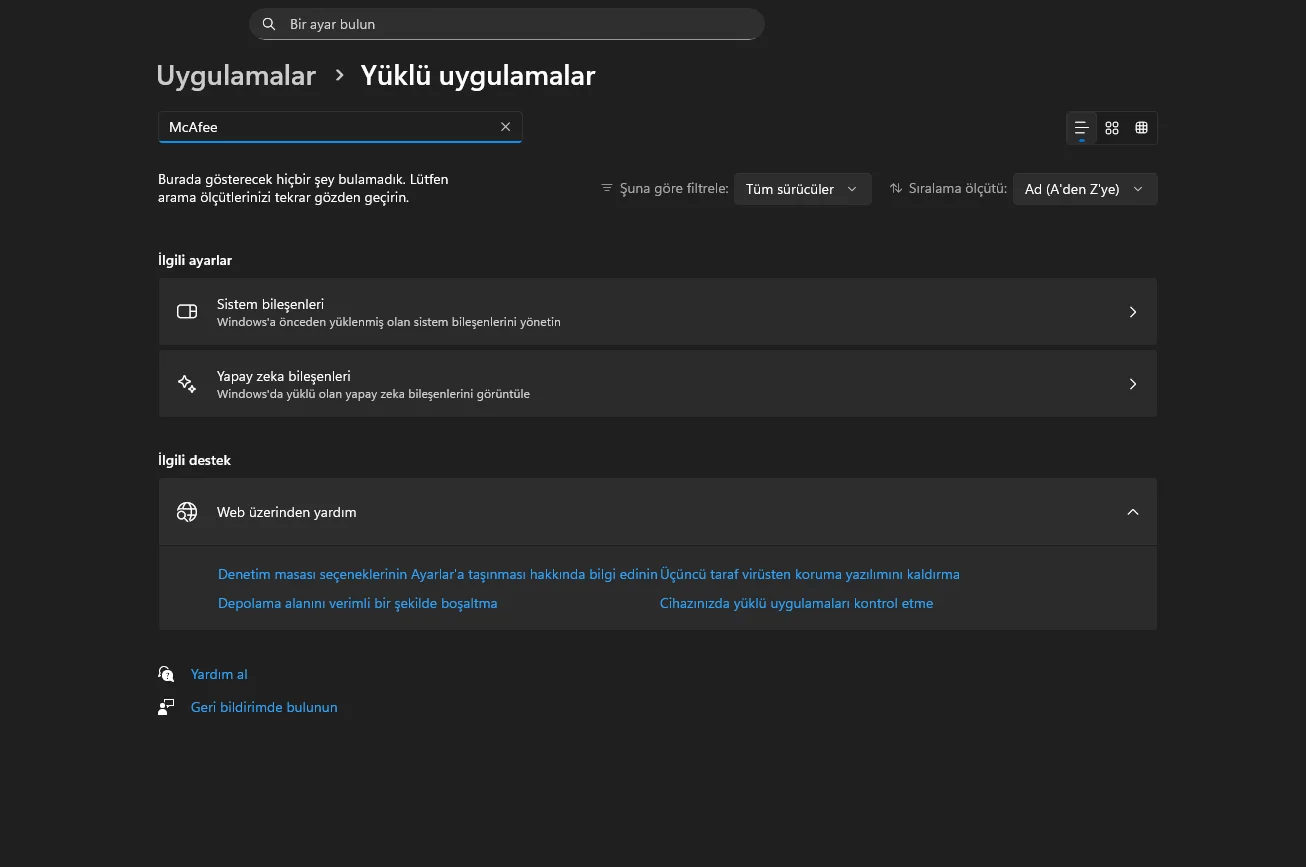Screen dimensions: 1306x867
Task: Select the Yüklü uygulamalar breadcrumb item
Action: point(477,75)
